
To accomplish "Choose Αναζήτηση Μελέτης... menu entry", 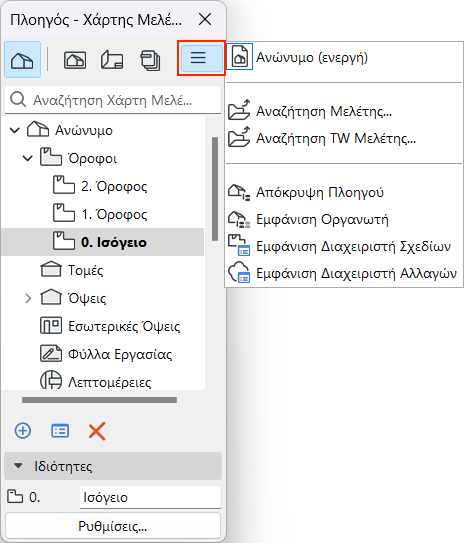I will point(345,111).
